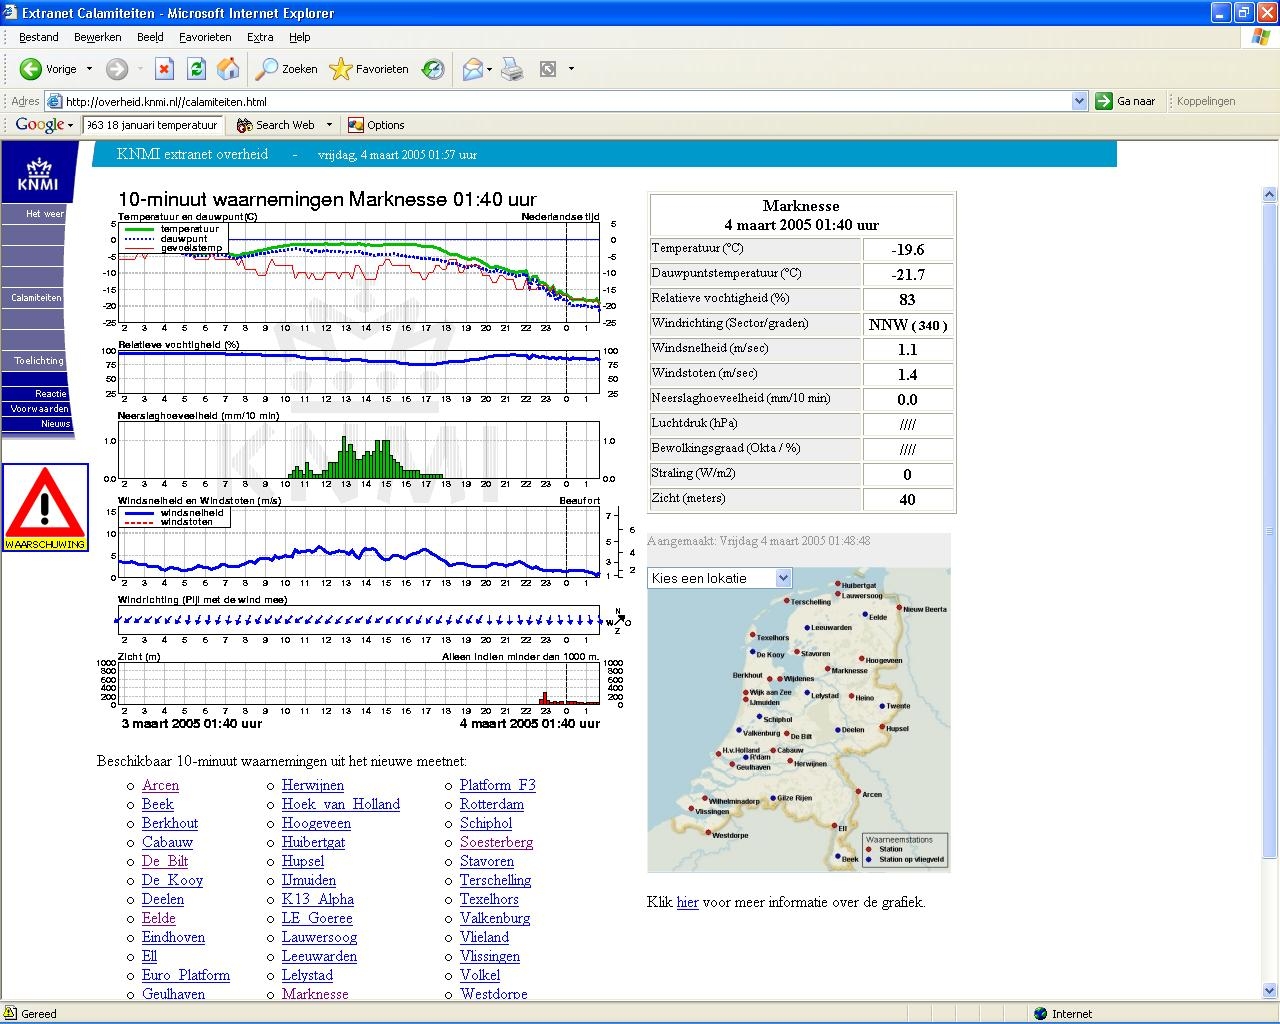The width and height of the screenshot is (1280, 1024).
Task: Click the Print icon in the toolbar
Action: pyautogui.click(x=512, y=69)
